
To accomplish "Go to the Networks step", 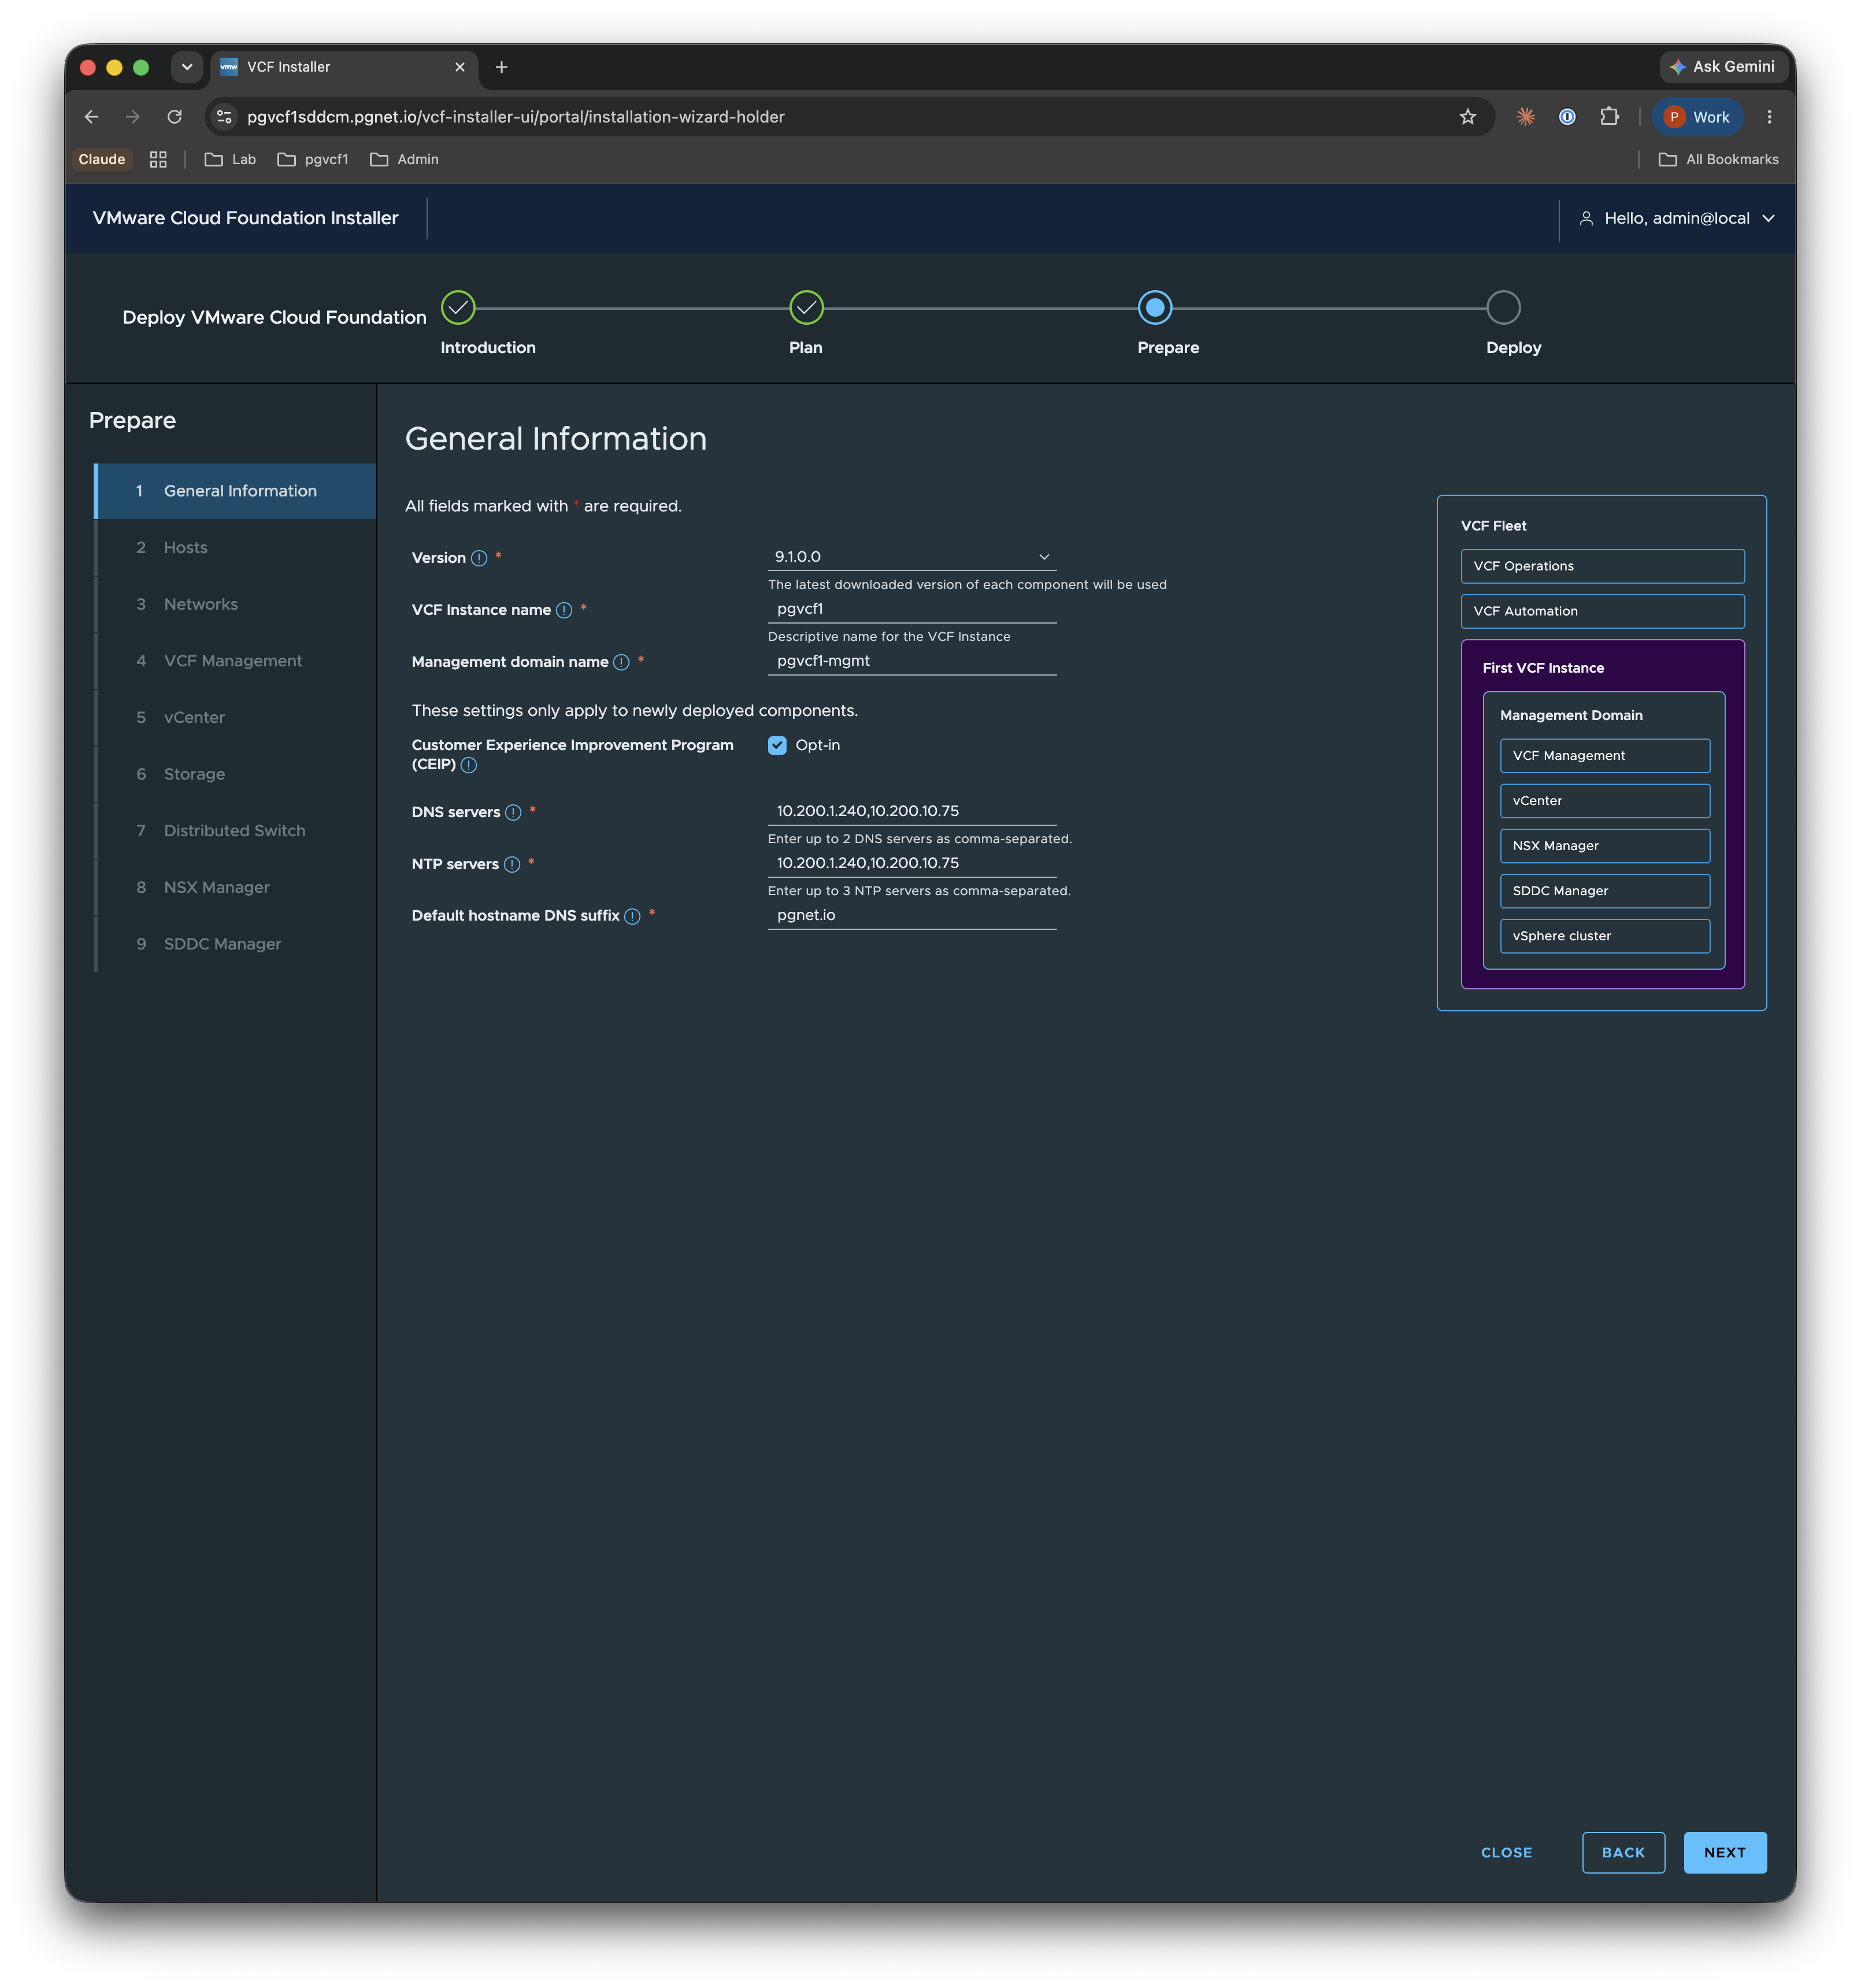I will [x=235, y=604].
